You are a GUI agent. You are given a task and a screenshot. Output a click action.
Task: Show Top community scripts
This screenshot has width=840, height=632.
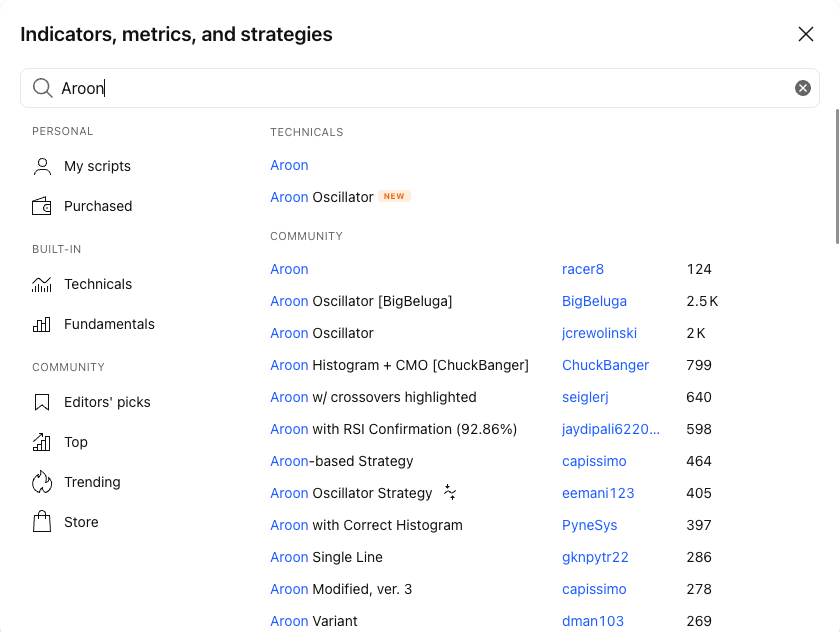coord(76,442)
